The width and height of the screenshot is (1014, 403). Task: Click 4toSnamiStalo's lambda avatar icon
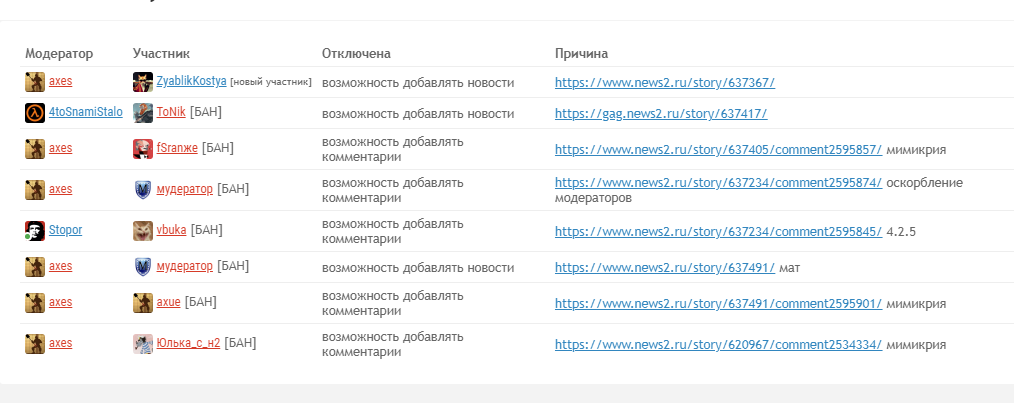[x=35, y=113]
